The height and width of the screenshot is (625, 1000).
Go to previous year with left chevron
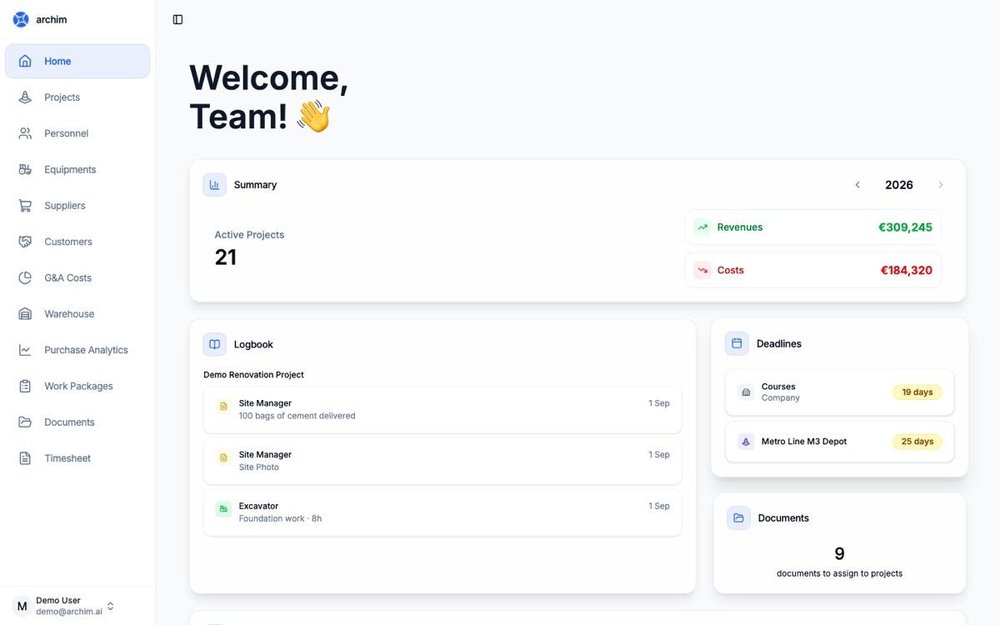tap(858, 185)
